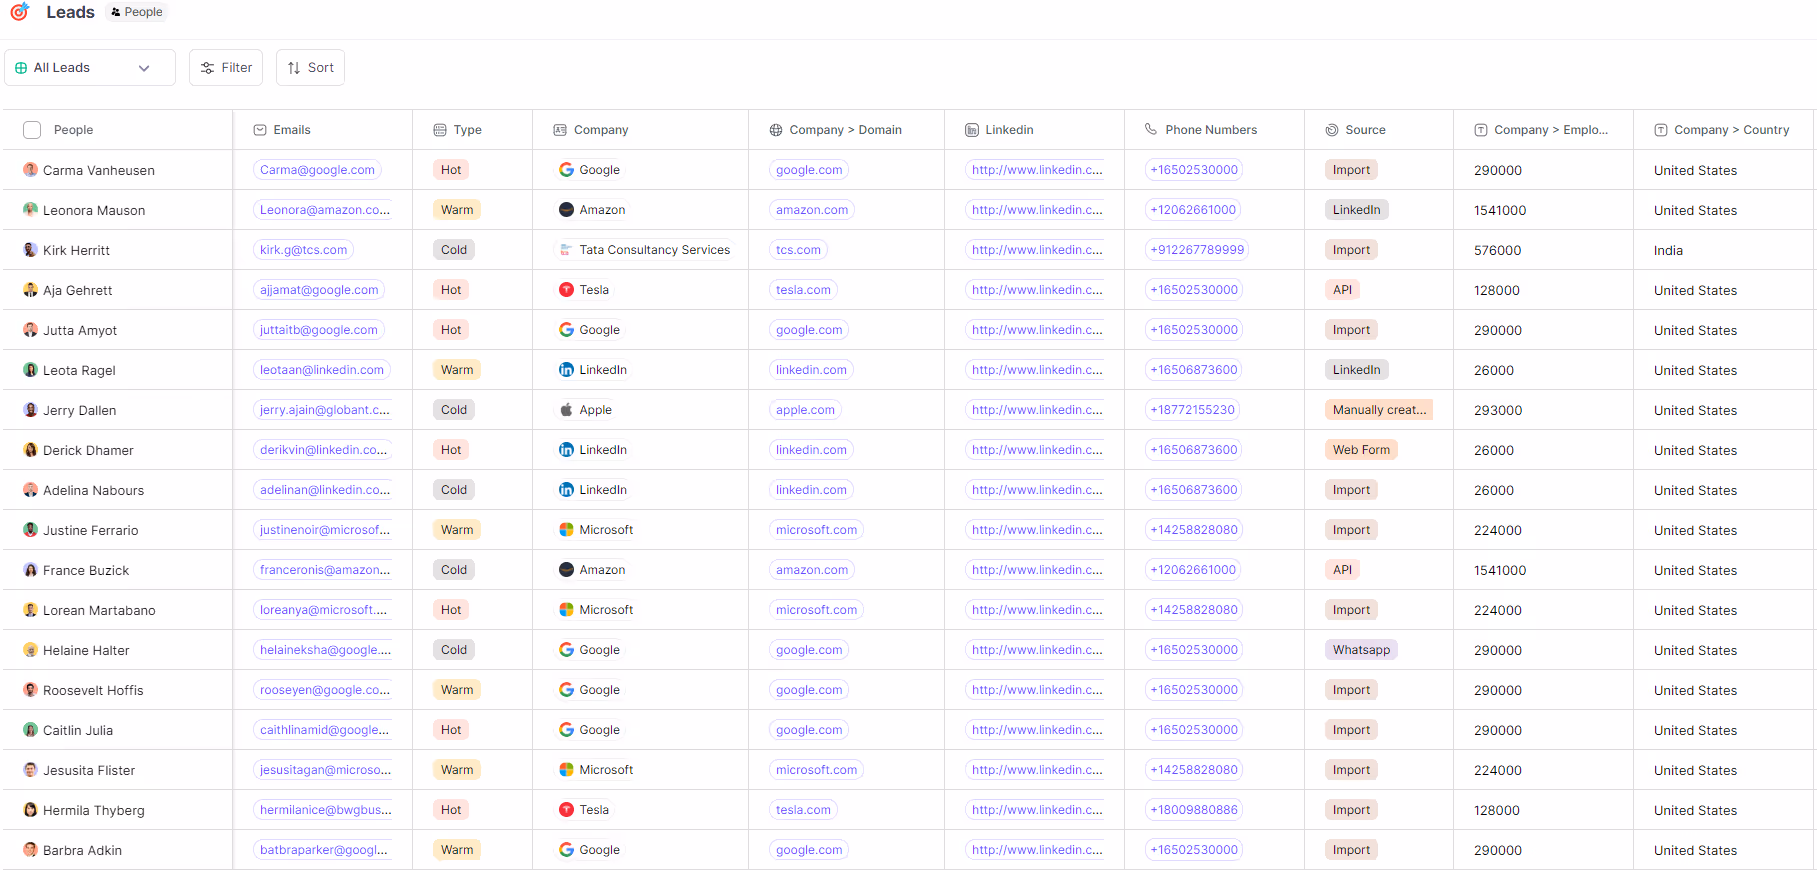
Task: Click the Hot tag in Carma Vanheusen's row
Action: [x=451, y=170]
